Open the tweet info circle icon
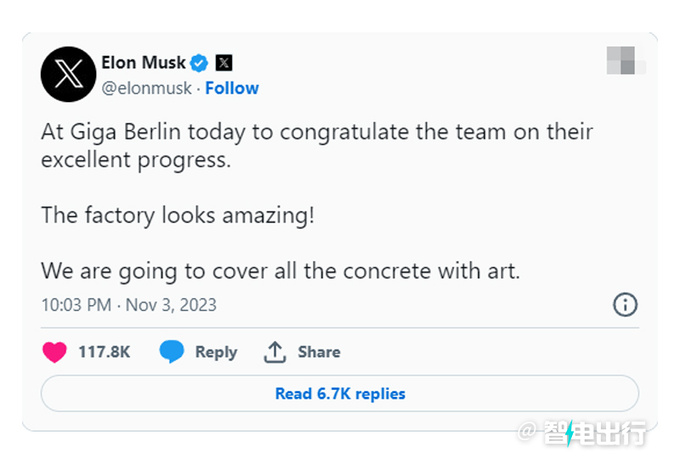 (624, 305)
